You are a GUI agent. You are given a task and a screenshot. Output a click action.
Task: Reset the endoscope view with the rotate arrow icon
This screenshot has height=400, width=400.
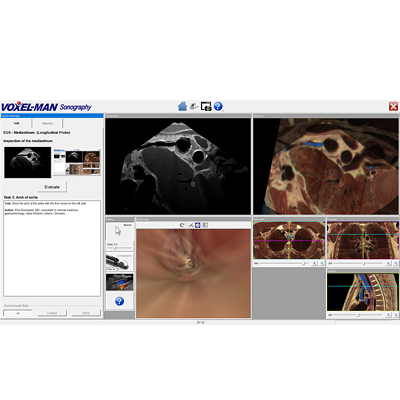click(182, 225)
